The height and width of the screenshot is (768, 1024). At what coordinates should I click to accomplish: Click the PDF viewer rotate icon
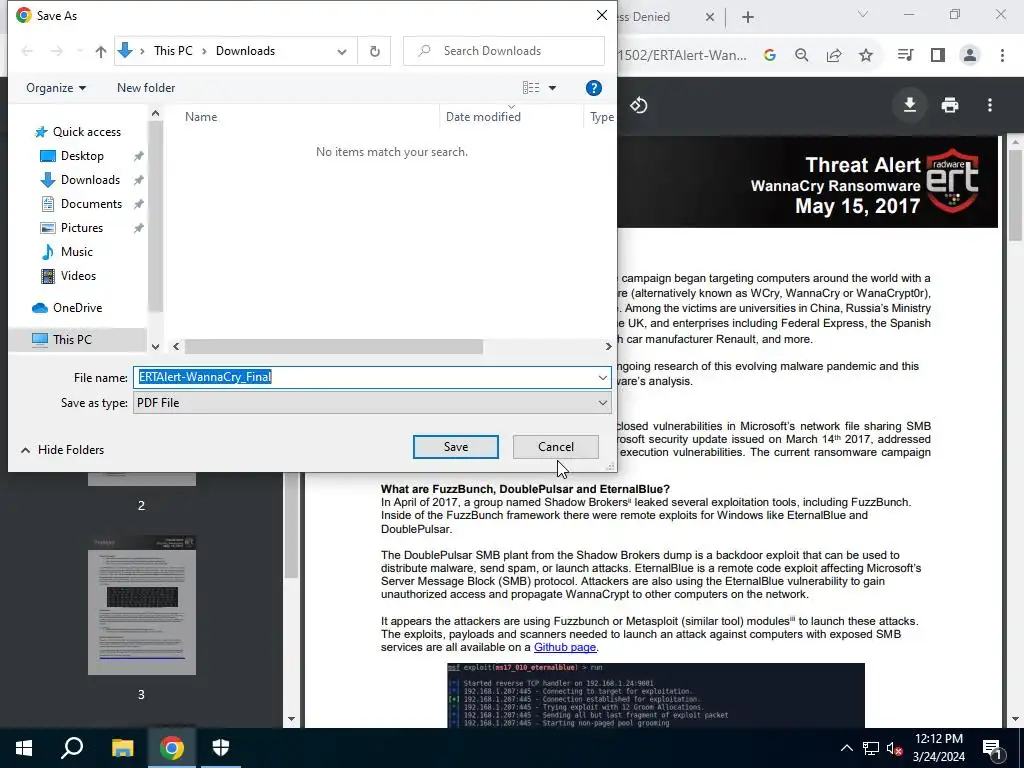639,105
